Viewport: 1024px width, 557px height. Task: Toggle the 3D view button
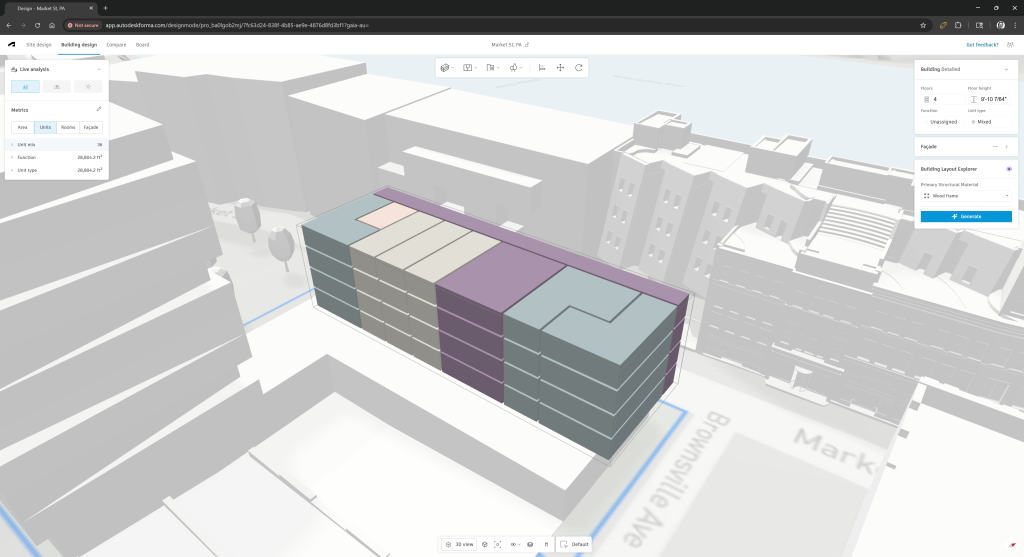click(x=460, y=544)
